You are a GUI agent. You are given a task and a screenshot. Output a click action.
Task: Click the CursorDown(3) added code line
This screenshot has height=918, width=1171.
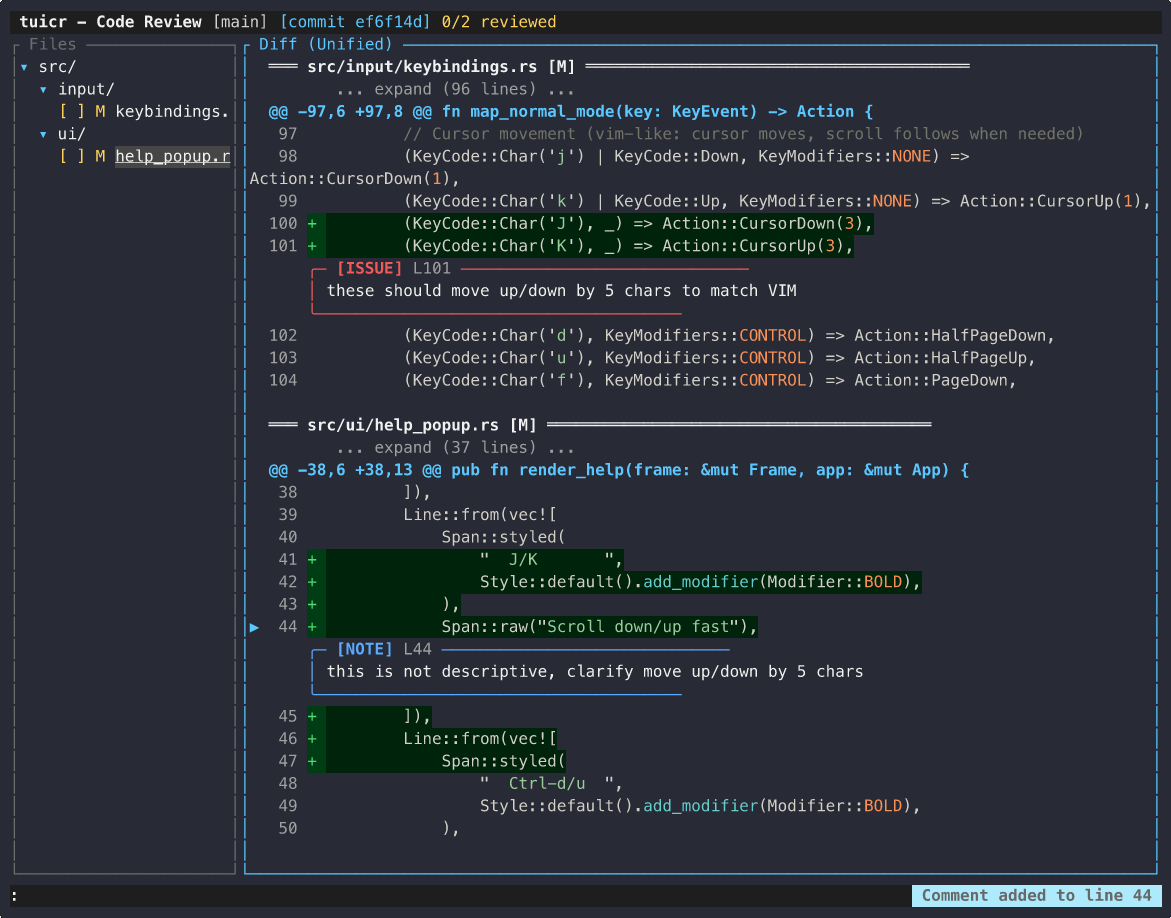(x=639, y=223)
